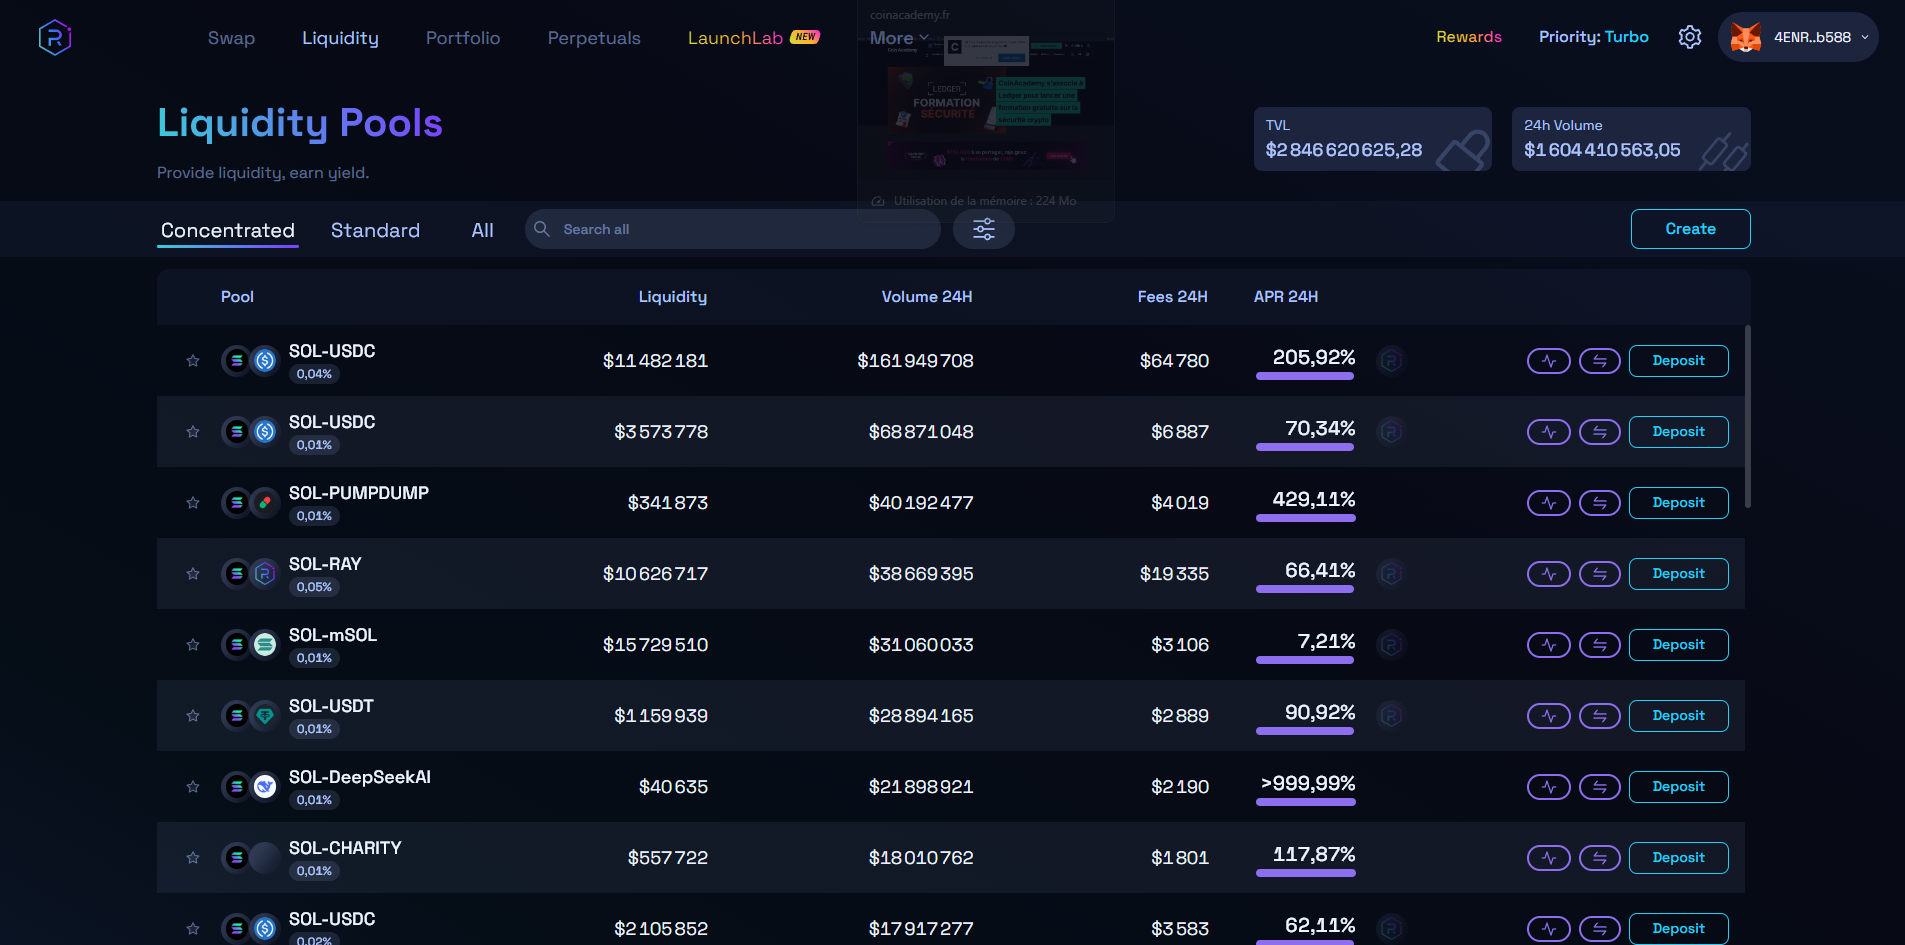
Task: Sort pools by Volume 24H column header
Action: click(926, 297)
